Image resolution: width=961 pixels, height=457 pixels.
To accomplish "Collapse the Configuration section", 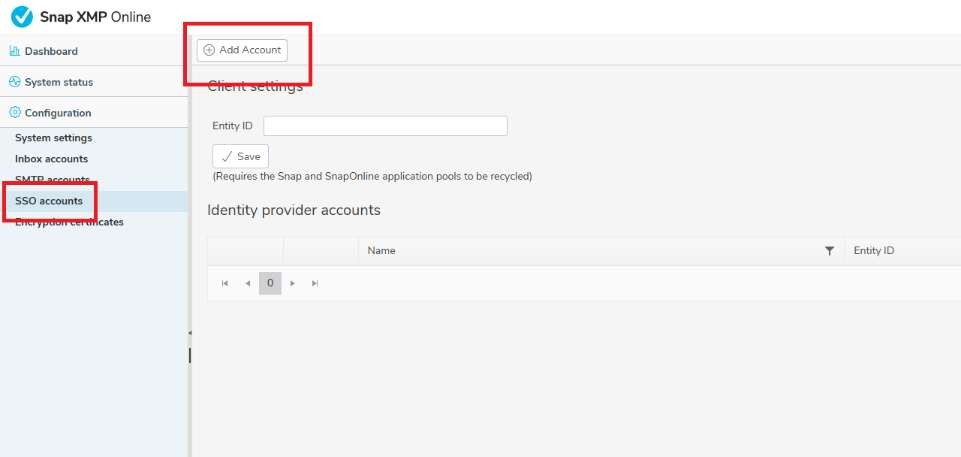I will tap(57, 113).
